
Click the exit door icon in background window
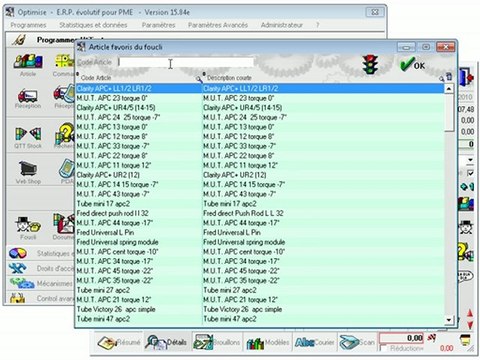[x=467, y=77]
